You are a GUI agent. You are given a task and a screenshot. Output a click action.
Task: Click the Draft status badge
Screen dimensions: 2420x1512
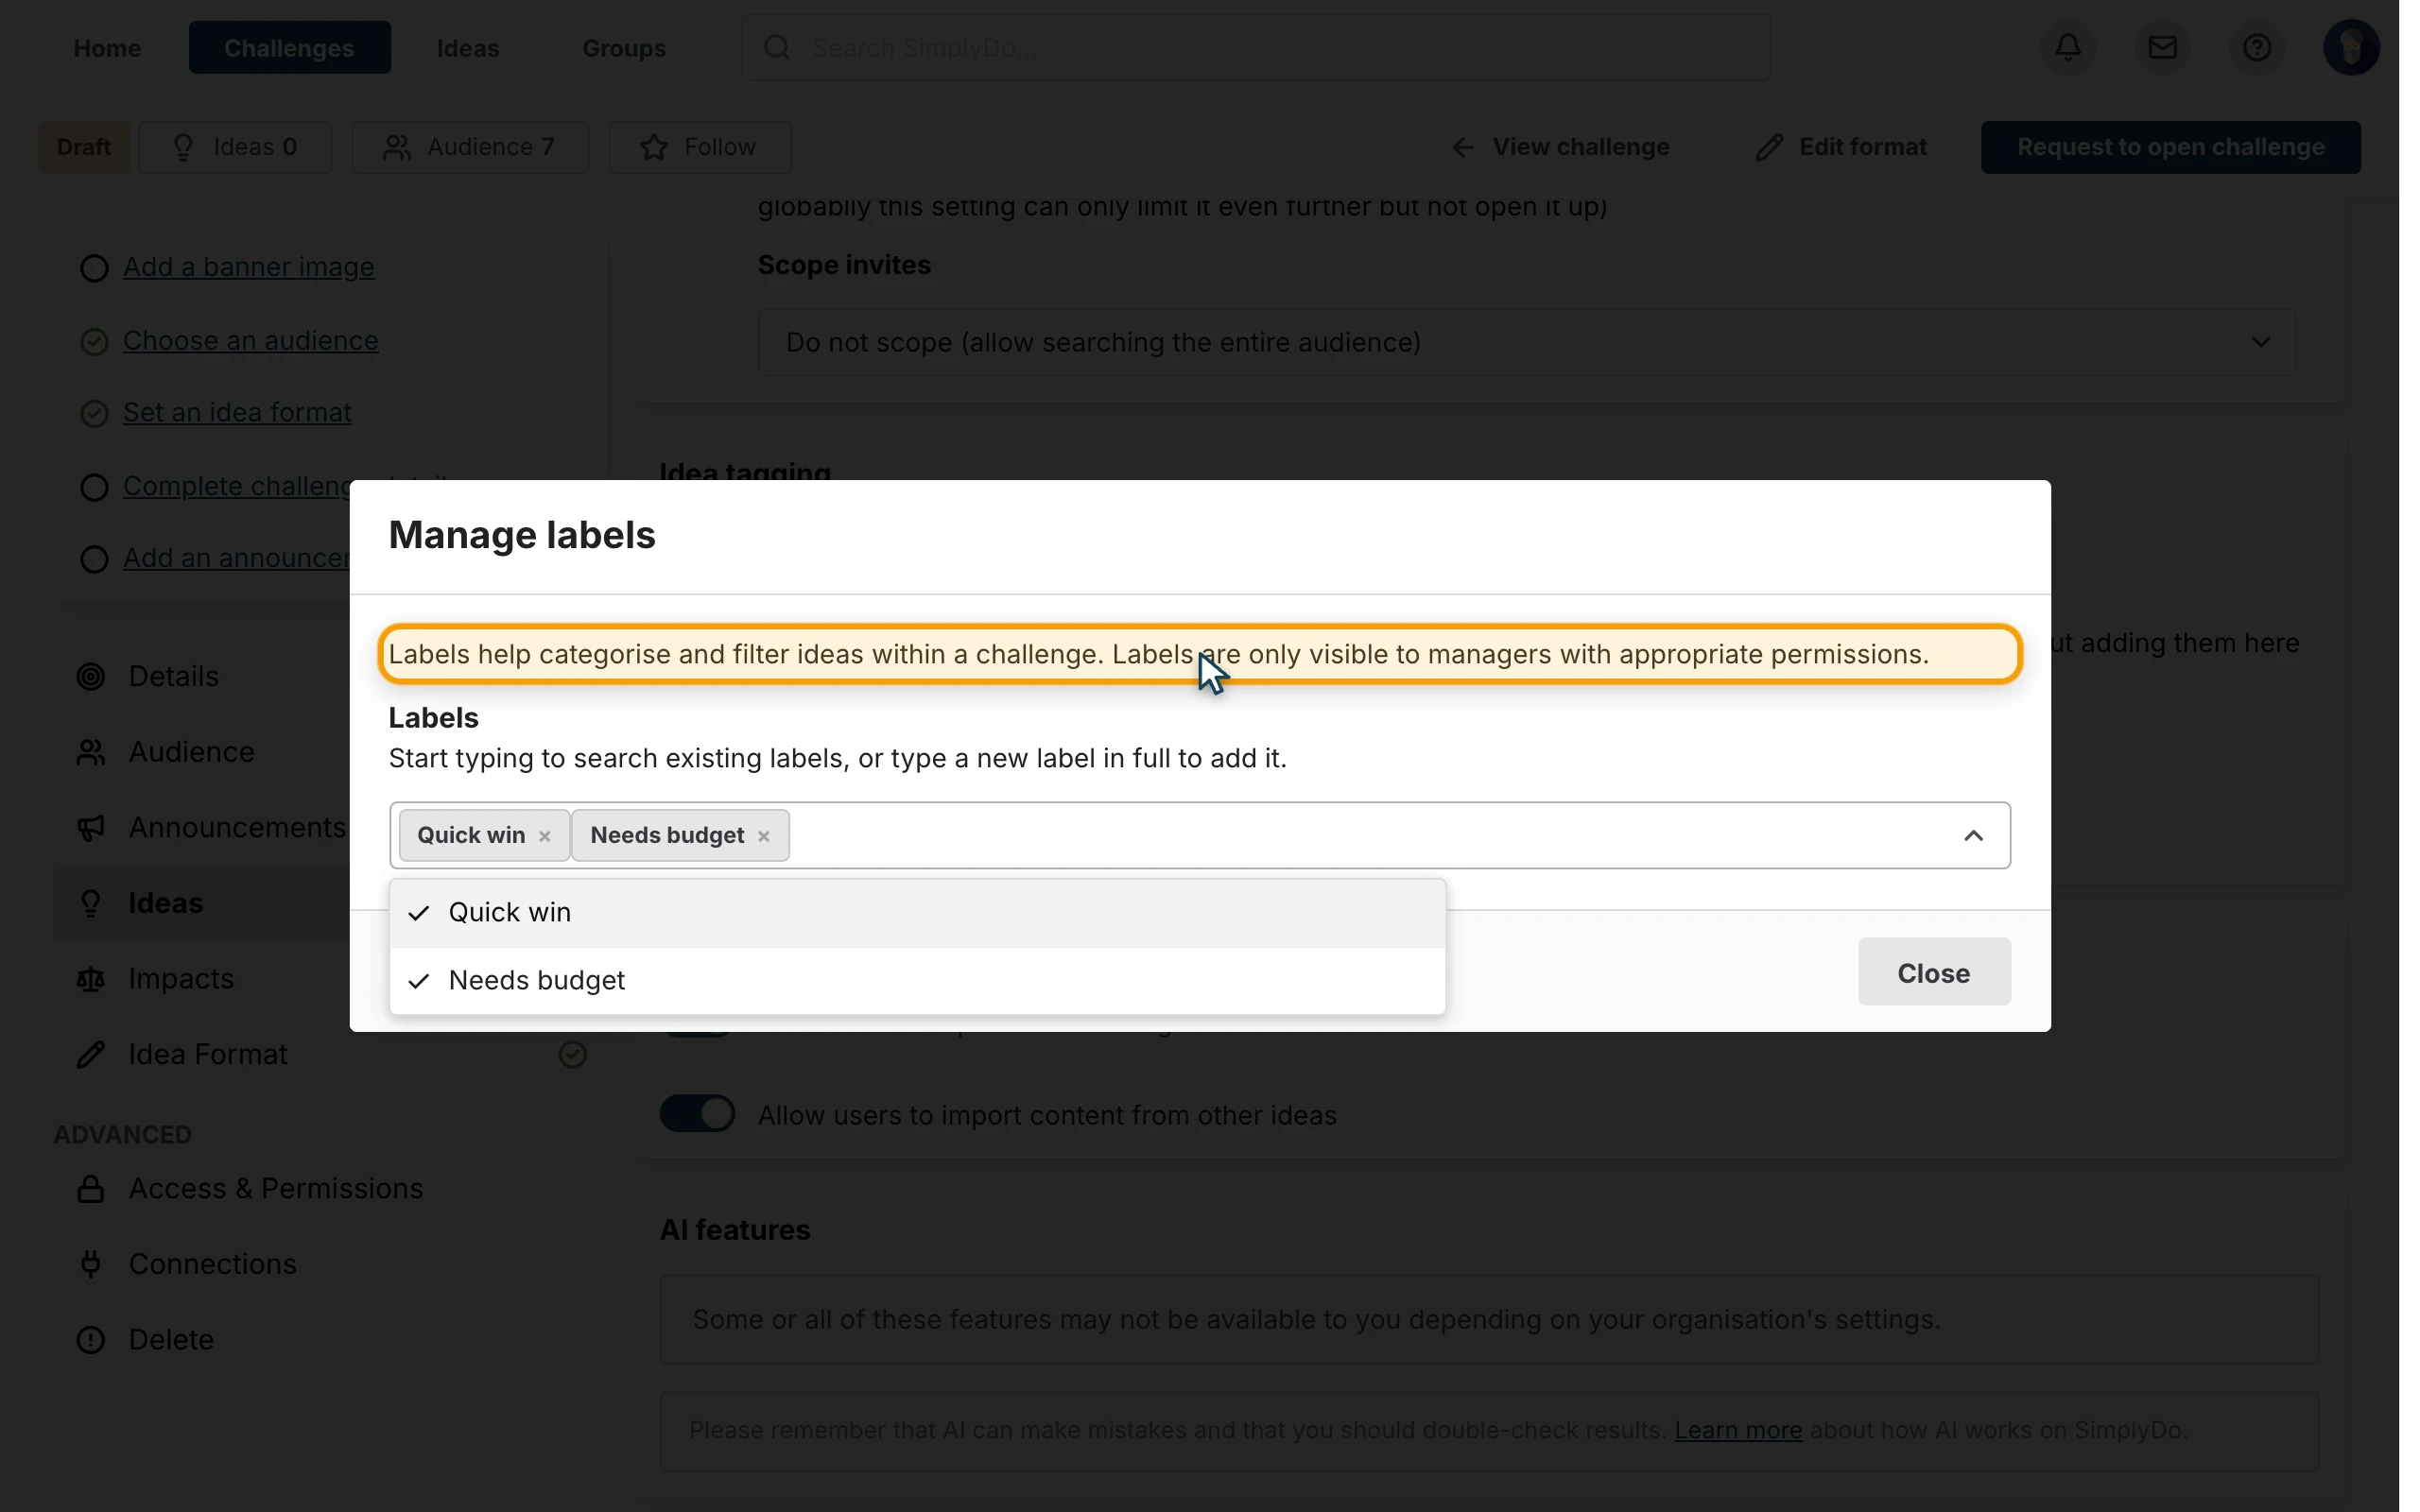pyautogui.click(x=84, y=147)
